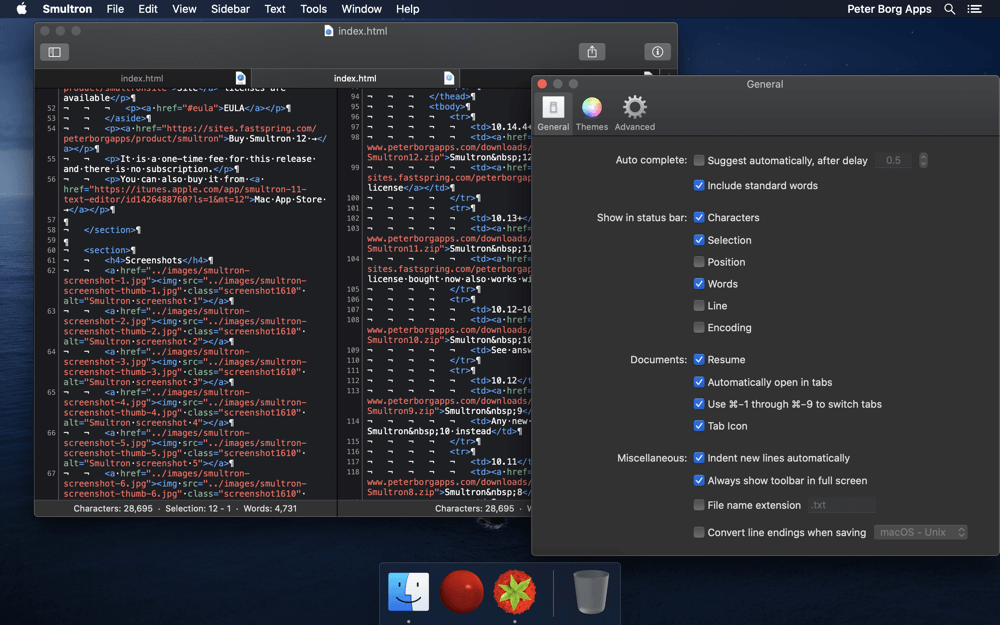Click Peter Borg Apps in menu bar
This screenshot has width=1000, height=625.
889,9
